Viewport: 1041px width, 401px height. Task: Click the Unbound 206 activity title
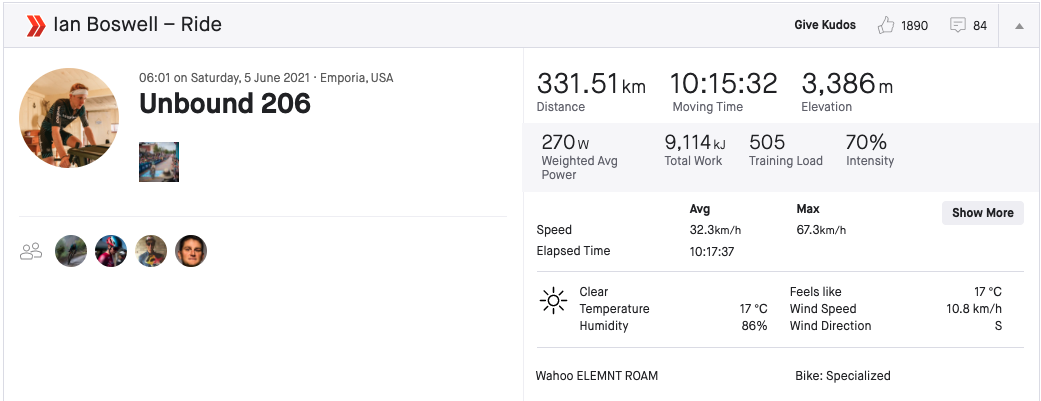click(x=225, y=104)
